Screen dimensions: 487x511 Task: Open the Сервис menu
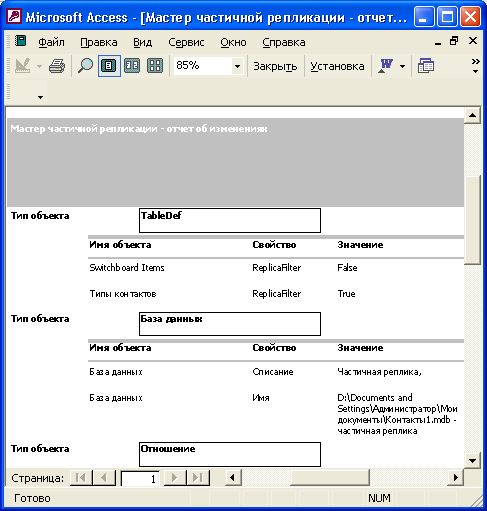[186, 42]
